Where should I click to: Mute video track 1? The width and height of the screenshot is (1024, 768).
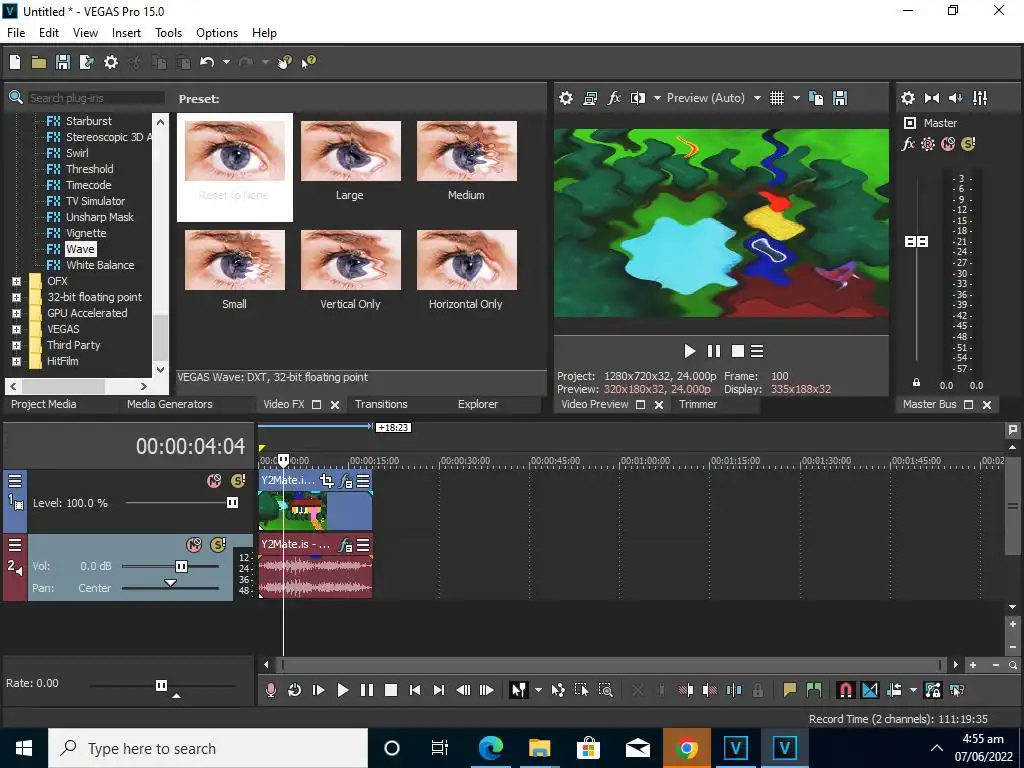pyautogui.click(x=214, y=481)
